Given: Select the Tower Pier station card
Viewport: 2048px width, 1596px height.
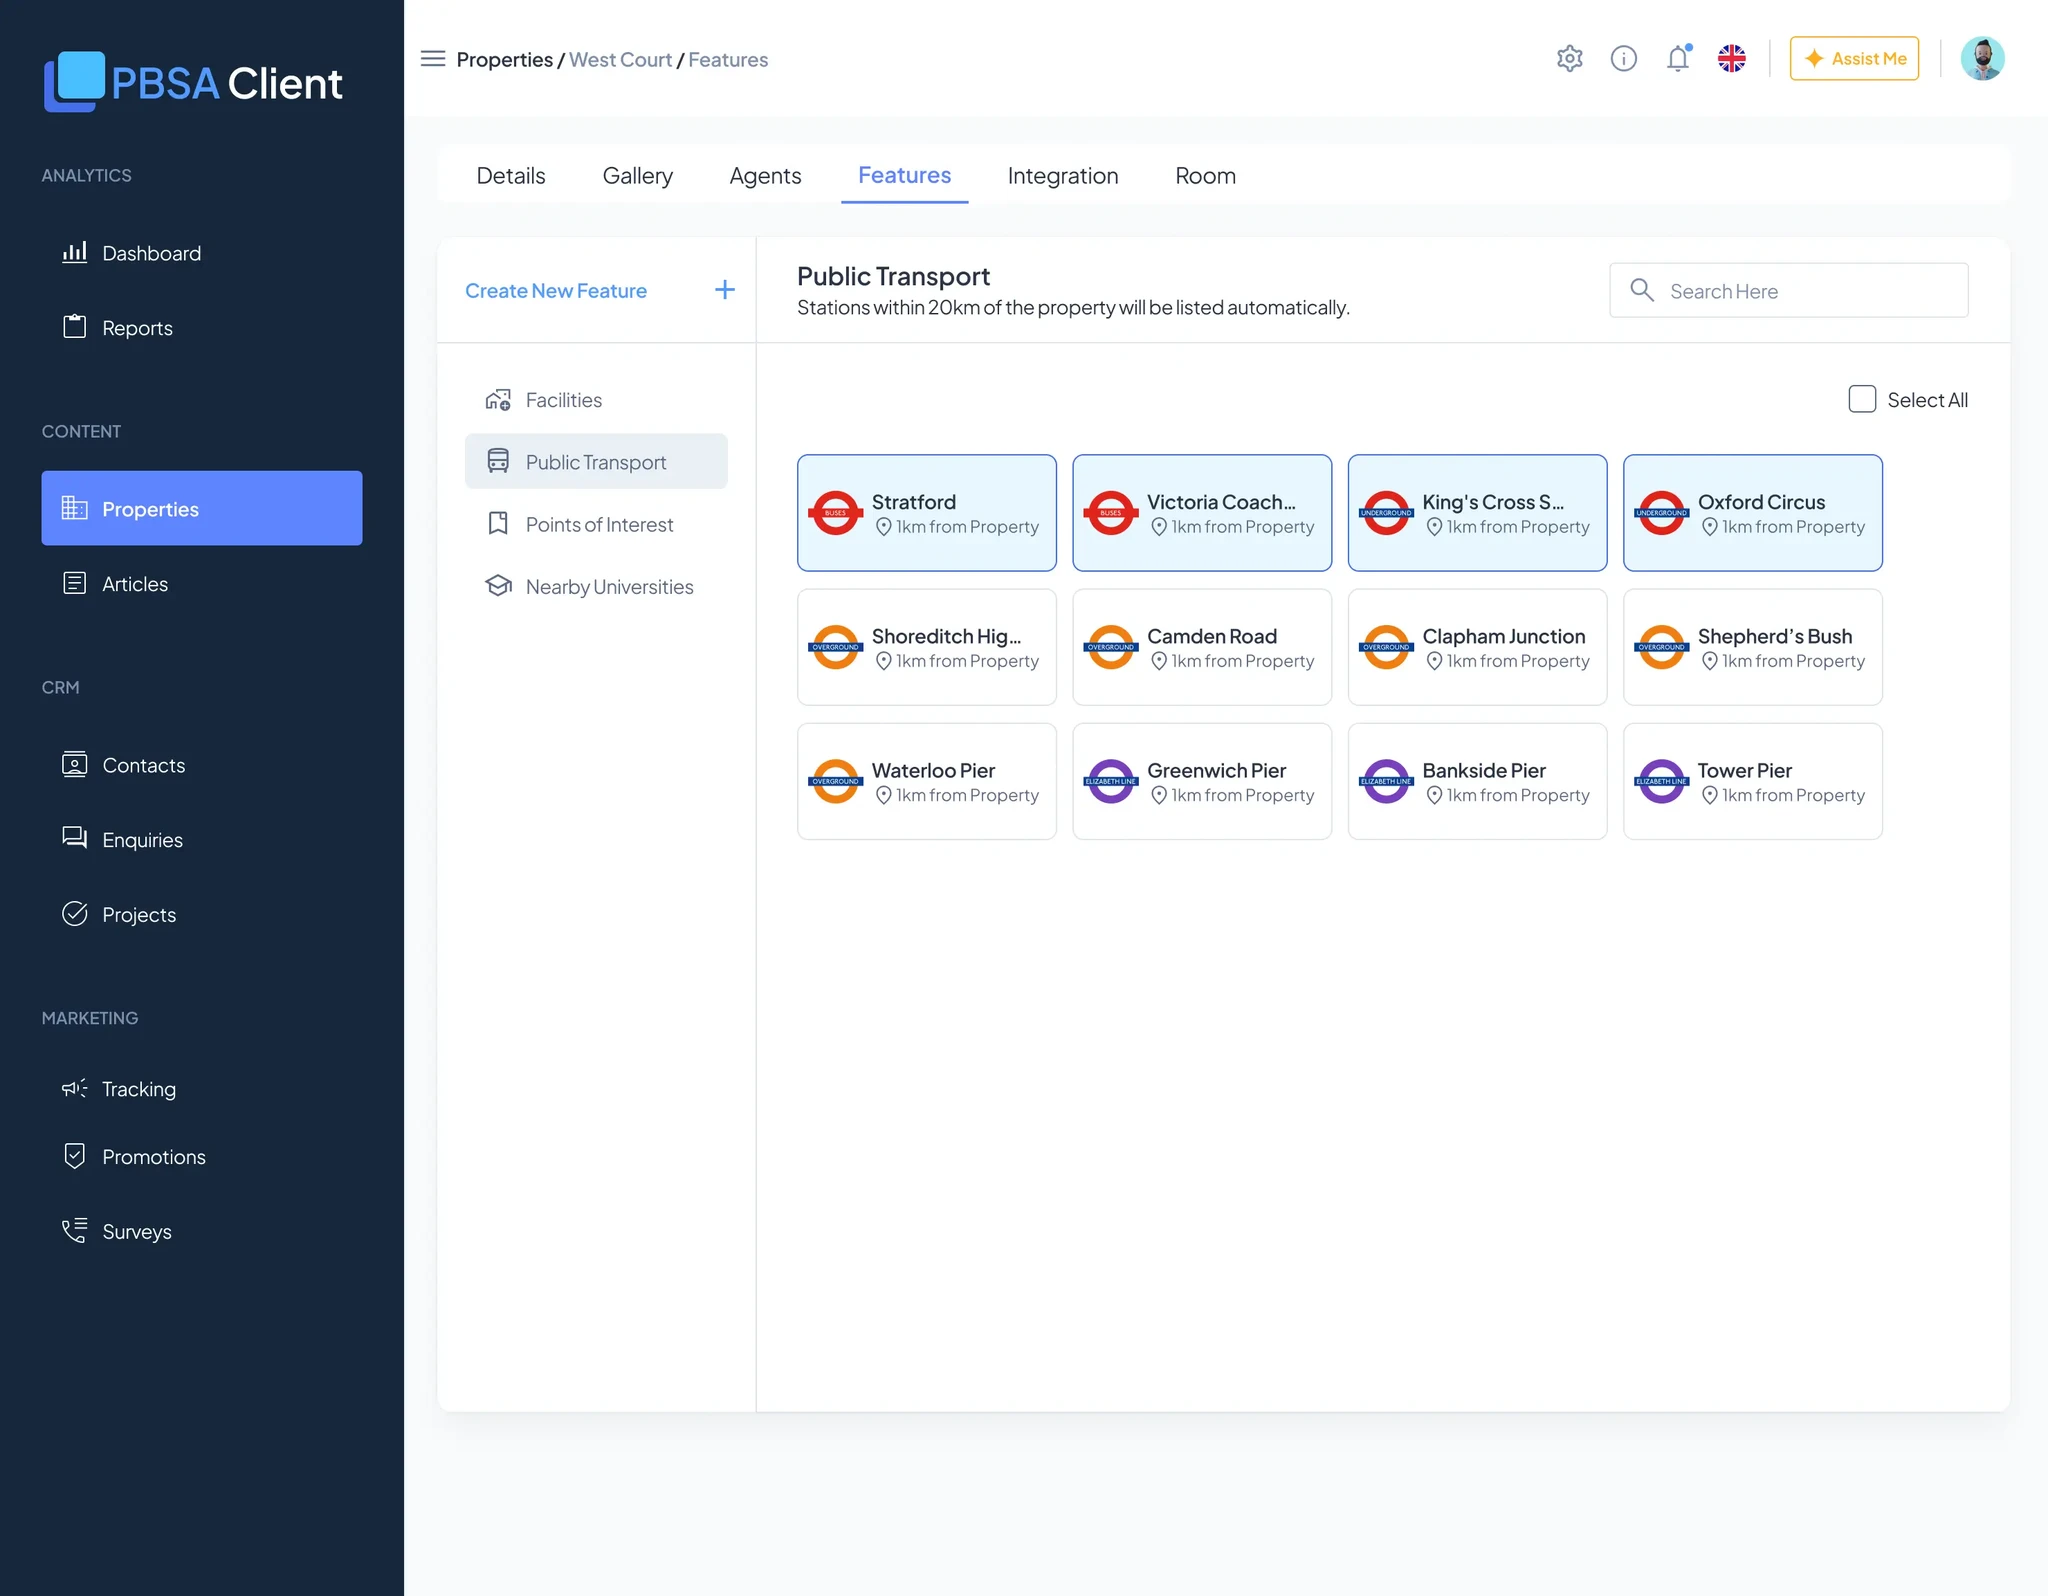Looking at the screenshot, I should [x=1753, y=781].
